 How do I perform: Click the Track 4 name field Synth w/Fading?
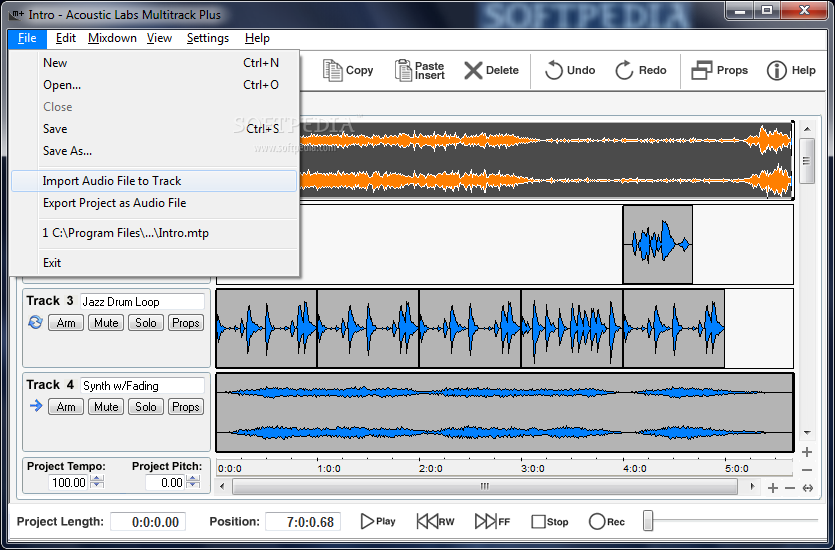pyautogui.click(x=142, y=385)
